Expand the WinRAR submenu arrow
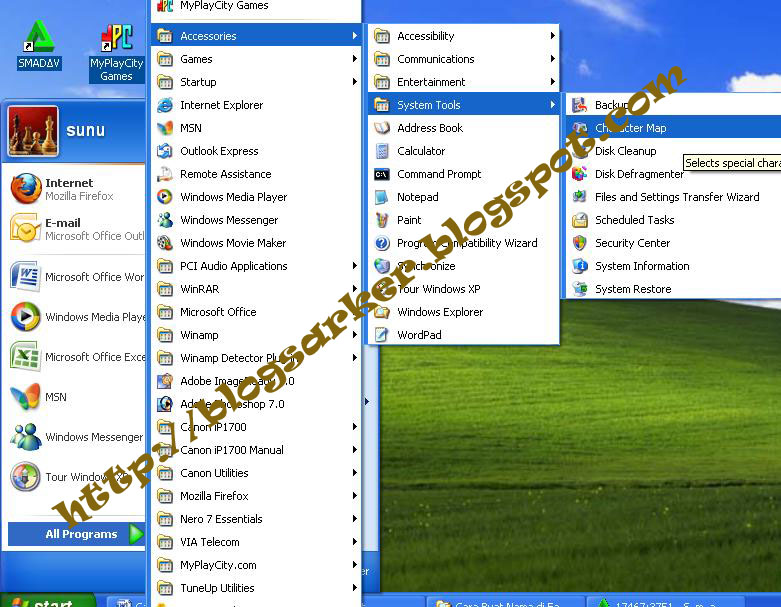Screen dimensions: 781x607 [x=355, y=289]
